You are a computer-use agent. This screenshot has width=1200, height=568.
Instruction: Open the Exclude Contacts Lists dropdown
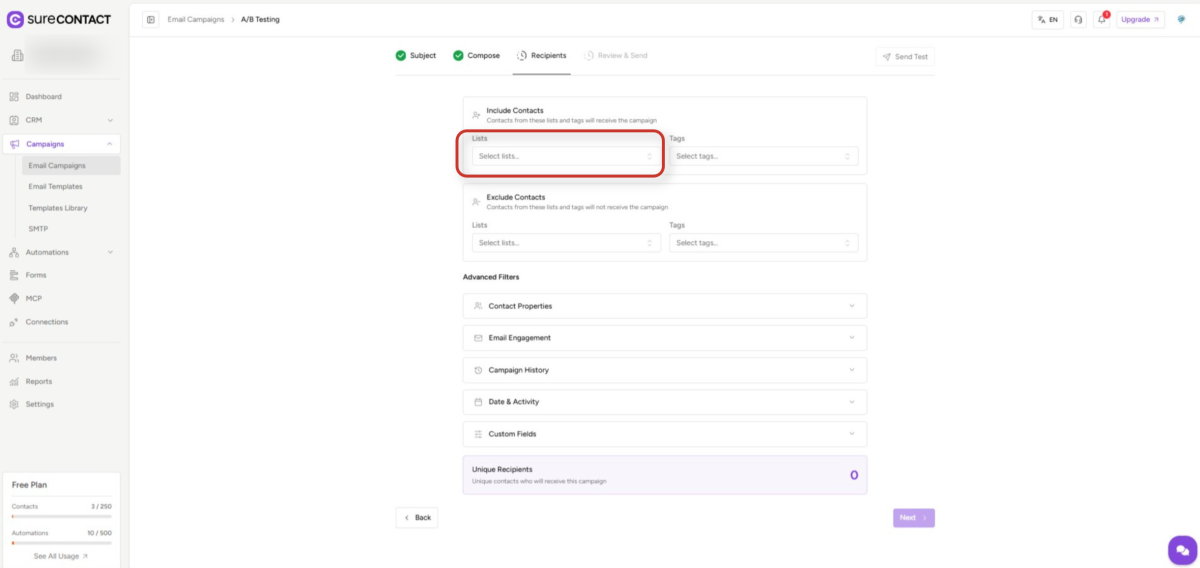click(x=566, y=243)
